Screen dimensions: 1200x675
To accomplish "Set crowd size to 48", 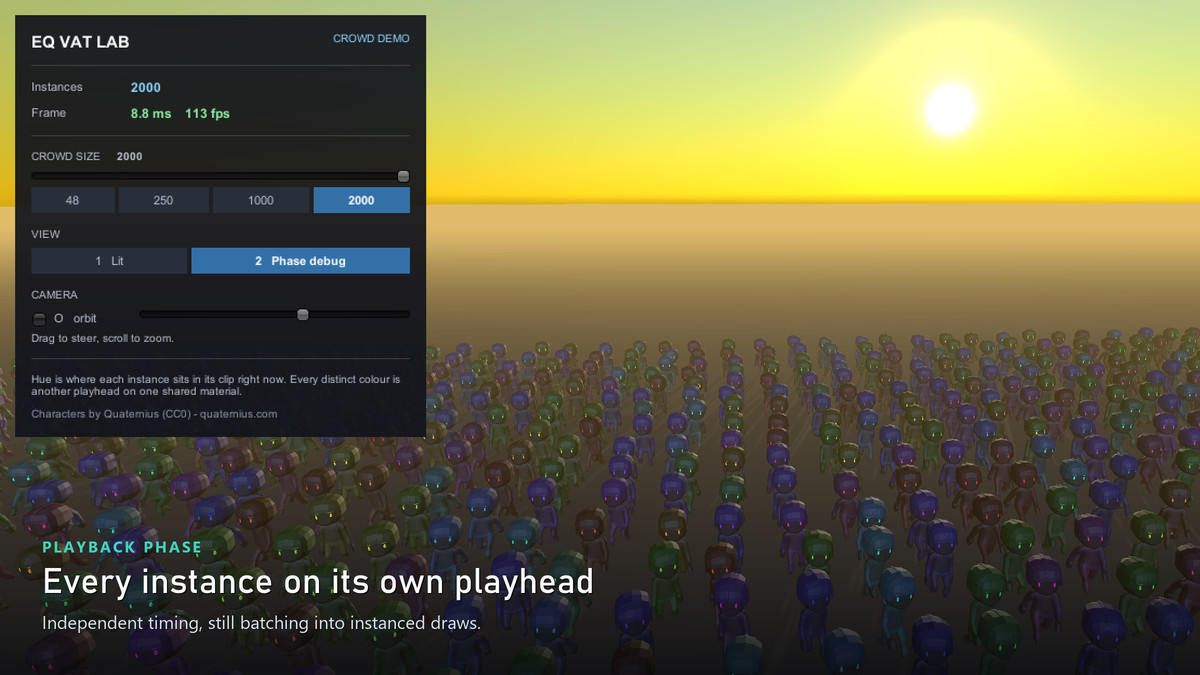I will click(x=73, y=200).
